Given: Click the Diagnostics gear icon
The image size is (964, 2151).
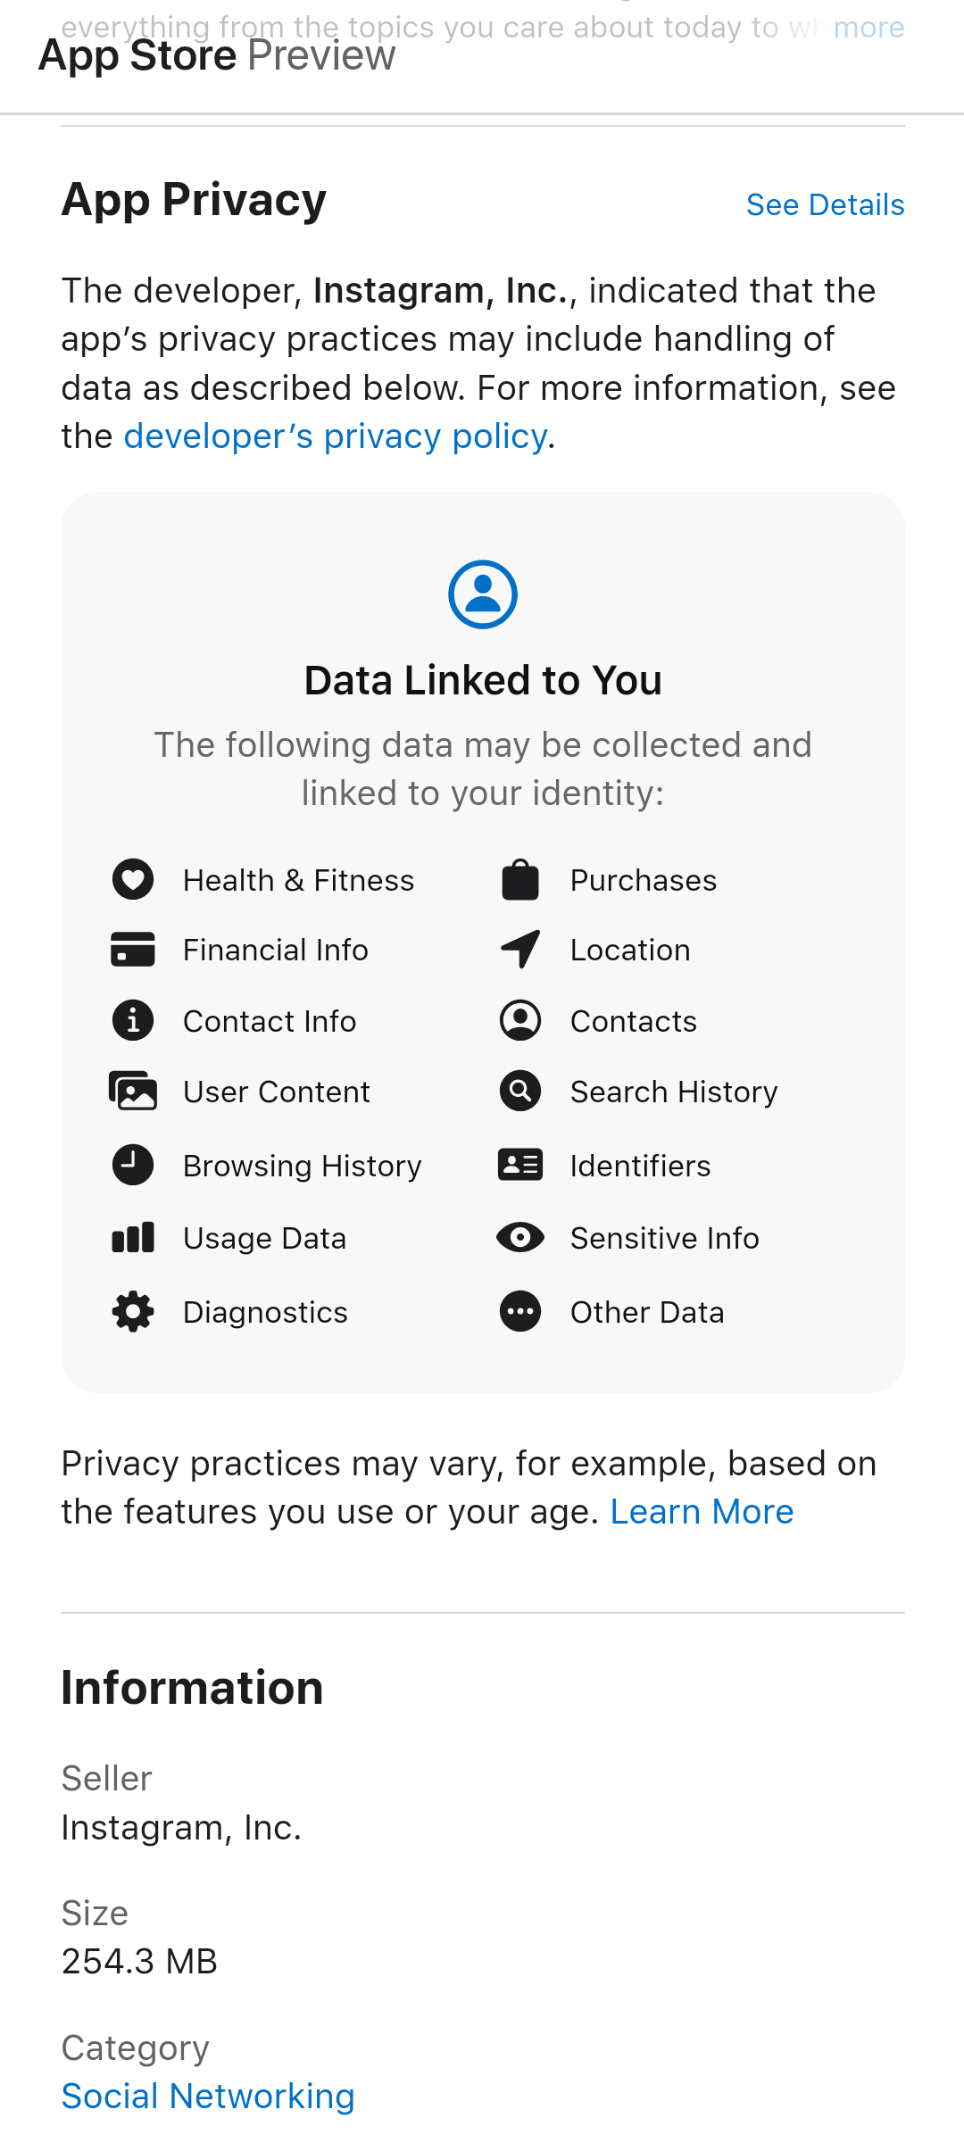Looking at the screenshot, I should tap(133, 1311).
